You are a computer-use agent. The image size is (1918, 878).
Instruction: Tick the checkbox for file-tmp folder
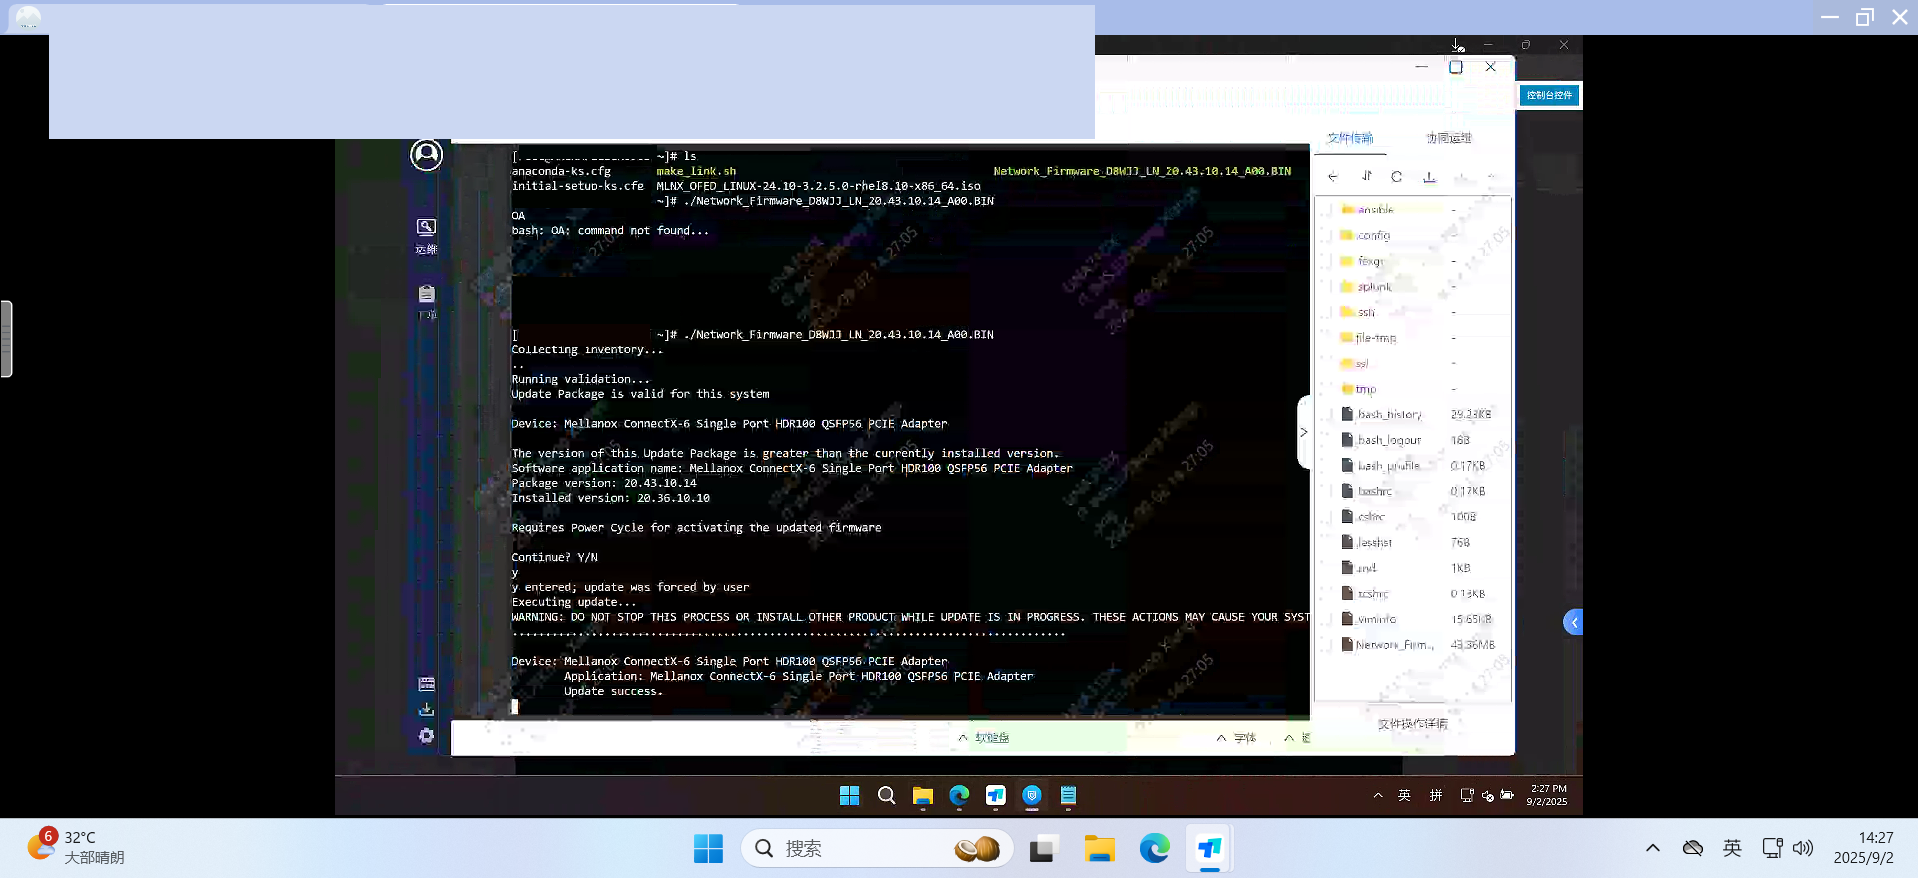click(x=1328, y=338)
